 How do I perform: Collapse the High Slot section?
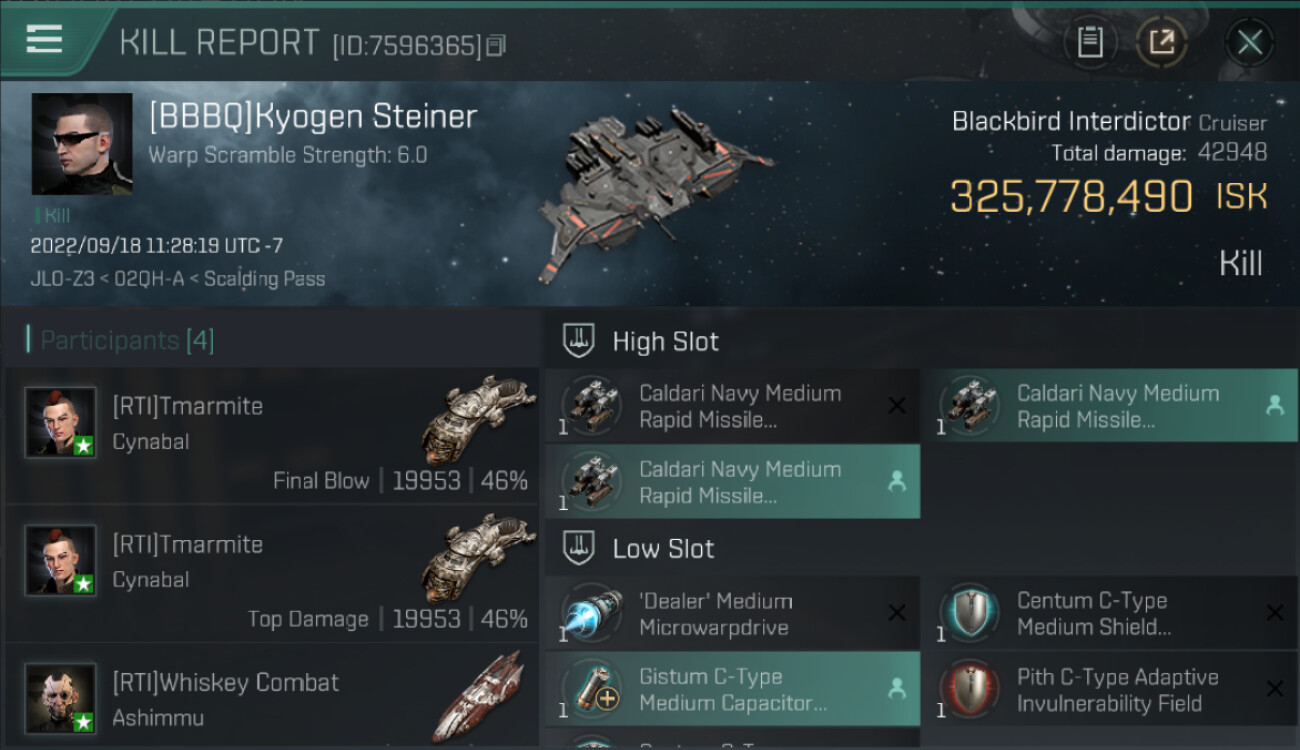point(665,342)
